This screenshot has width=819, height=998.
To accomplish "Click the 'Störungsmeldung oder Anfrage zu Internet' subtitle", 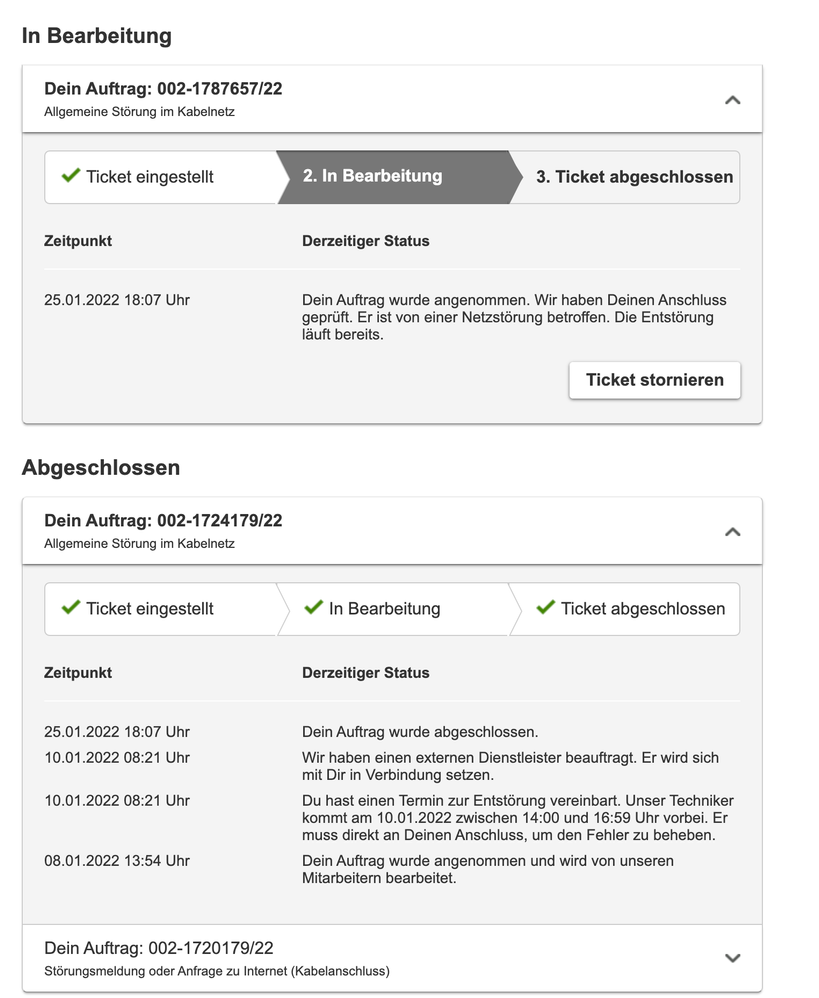I will [x=217, y=971].
